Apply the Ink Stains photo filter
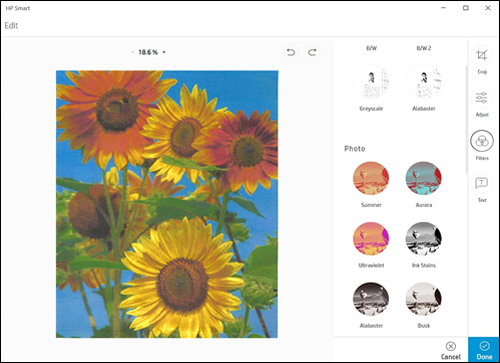 click(424, 239)
